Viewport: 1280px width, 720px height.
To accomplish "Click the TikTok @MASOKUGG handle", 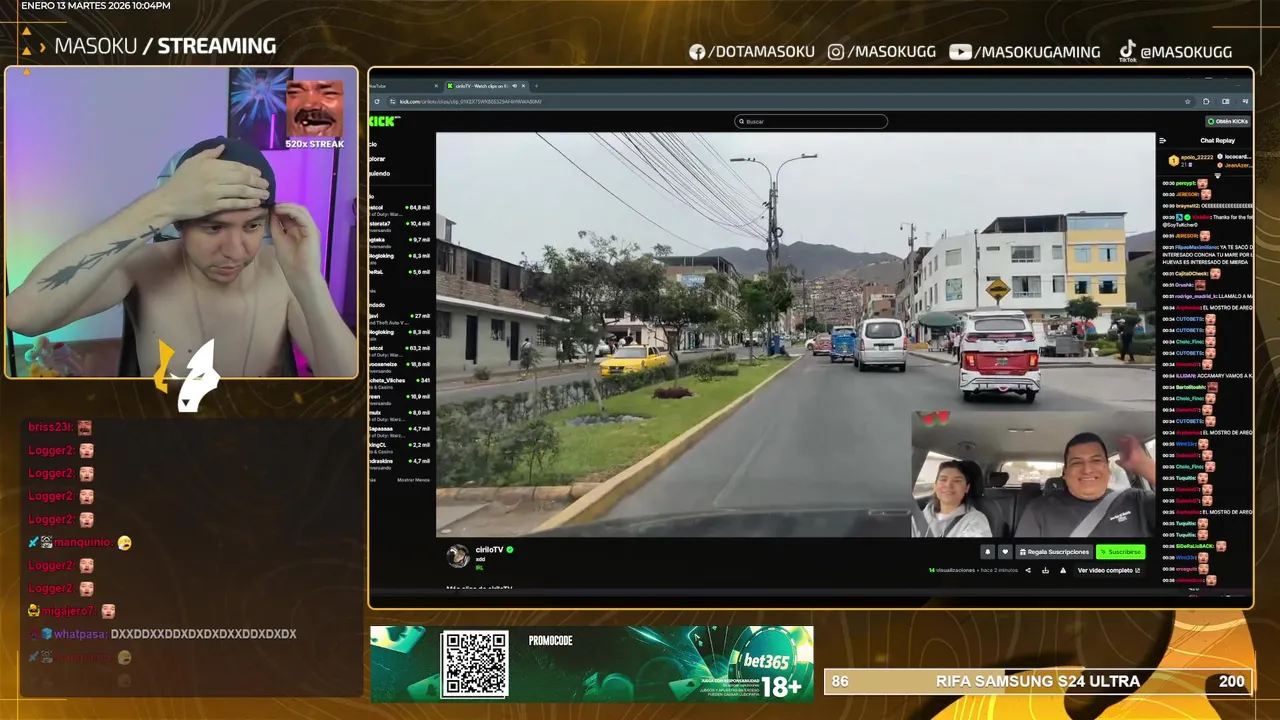I will [1175, 51].
